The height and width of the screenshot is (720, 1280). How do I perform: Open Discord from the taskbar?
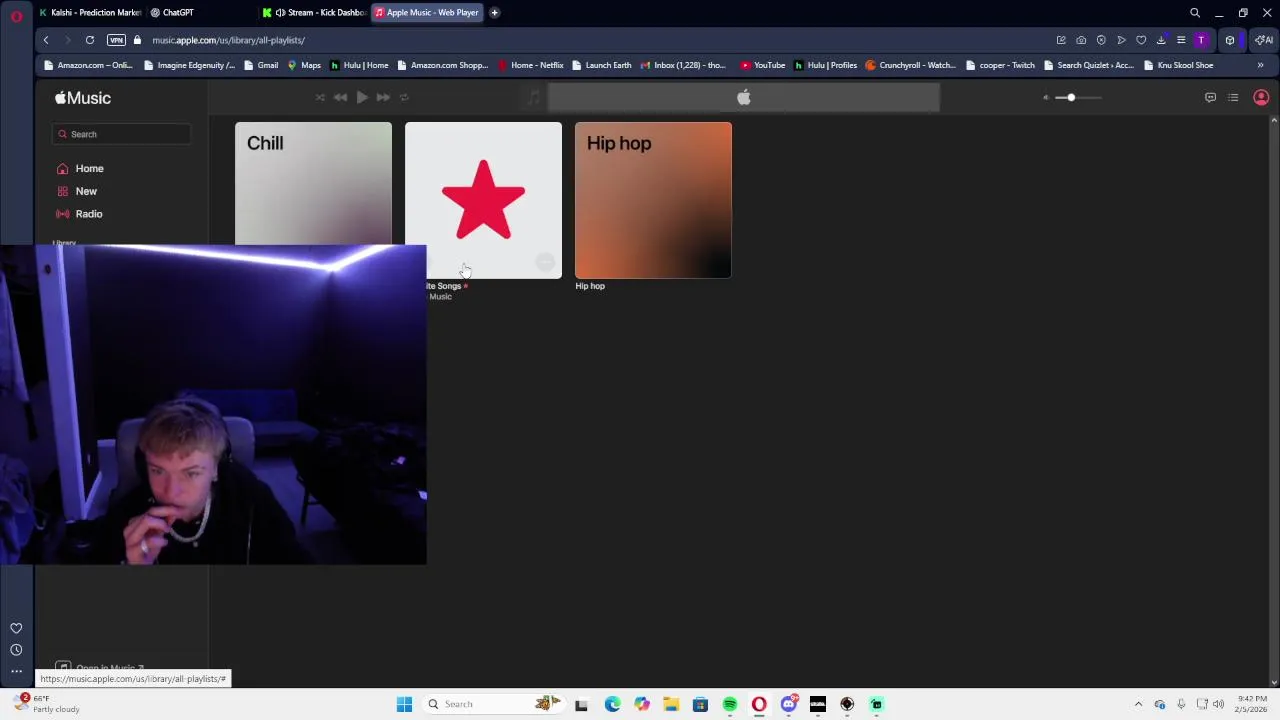click(x=789, y=704)
